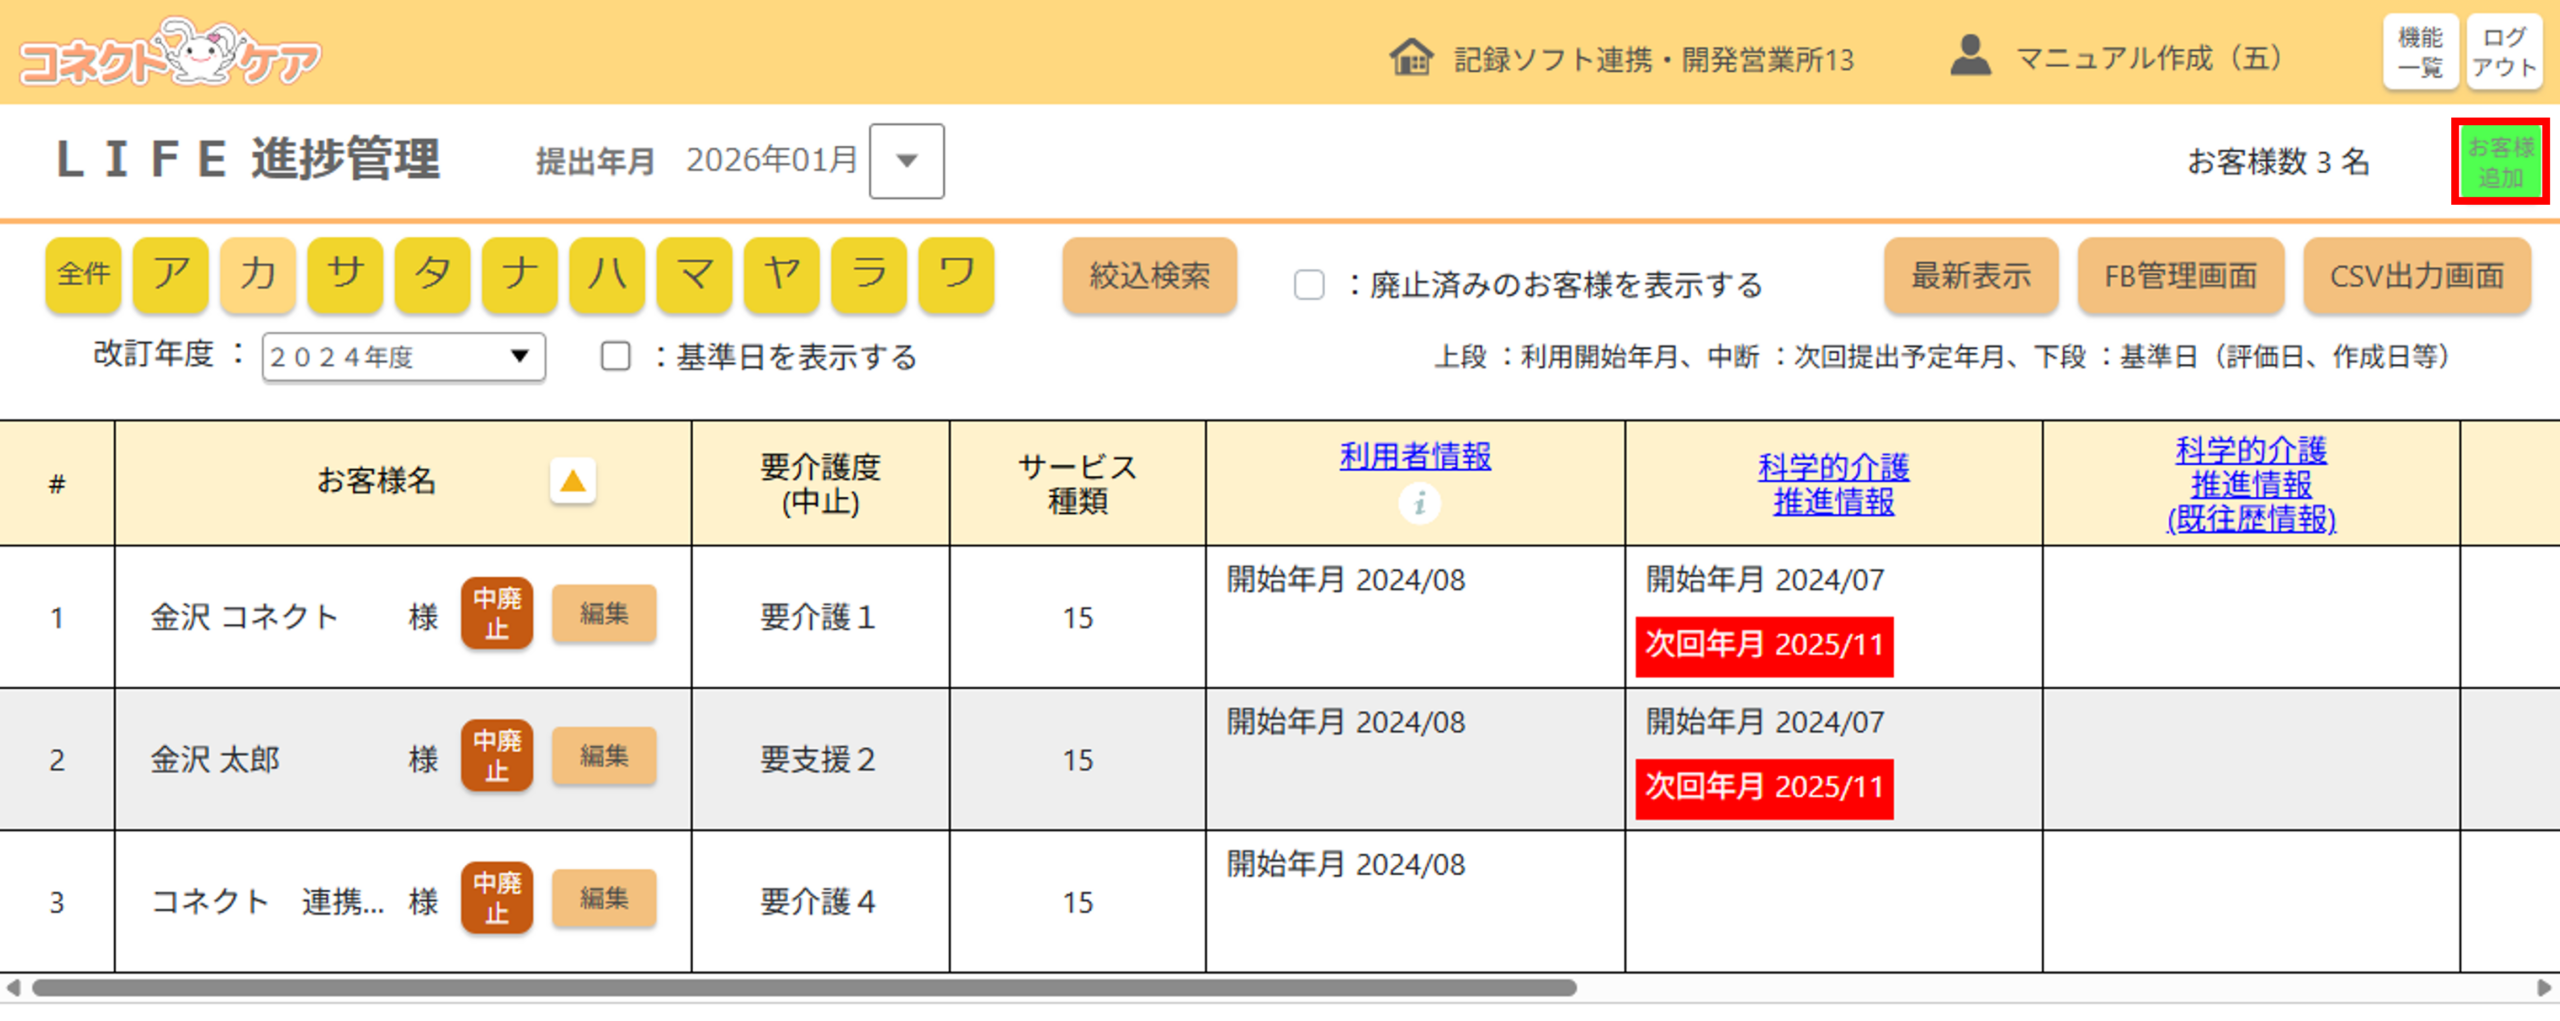Screen dimensions: 2560x1021
Task: Click the user profile icon
Action: coord(1969,56)
